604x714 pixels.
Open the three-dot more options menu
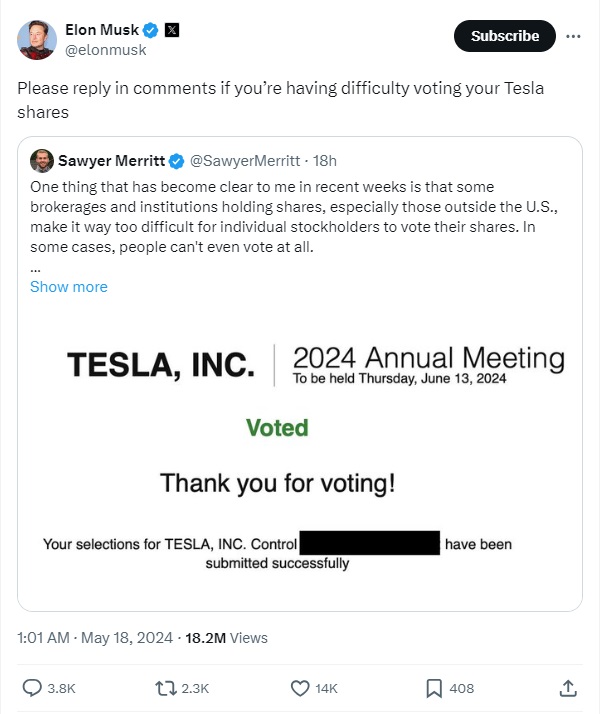[573, 35]
